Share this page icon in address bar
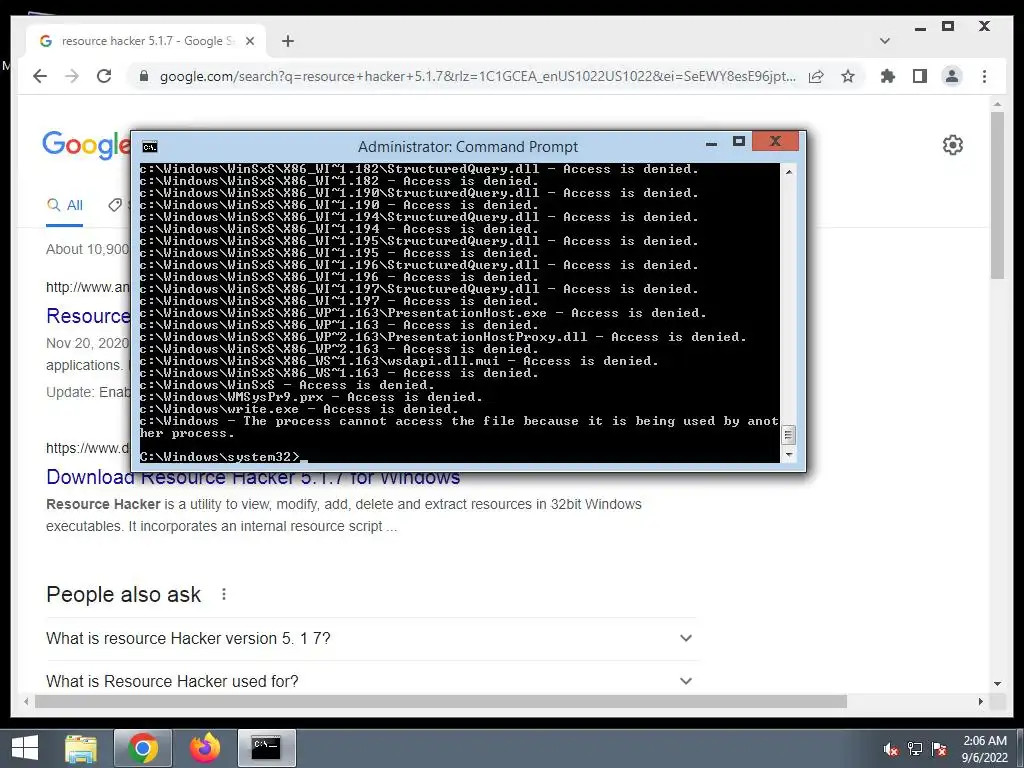The height and width of the screenshot is (768, 1024). [x=816, y=76]
